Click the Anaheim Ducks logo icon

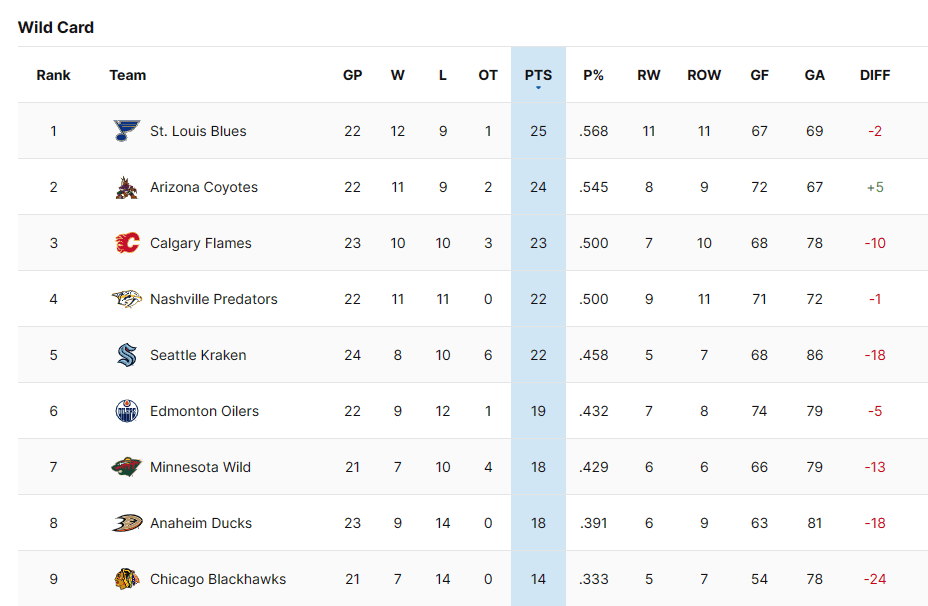point(126,523)
